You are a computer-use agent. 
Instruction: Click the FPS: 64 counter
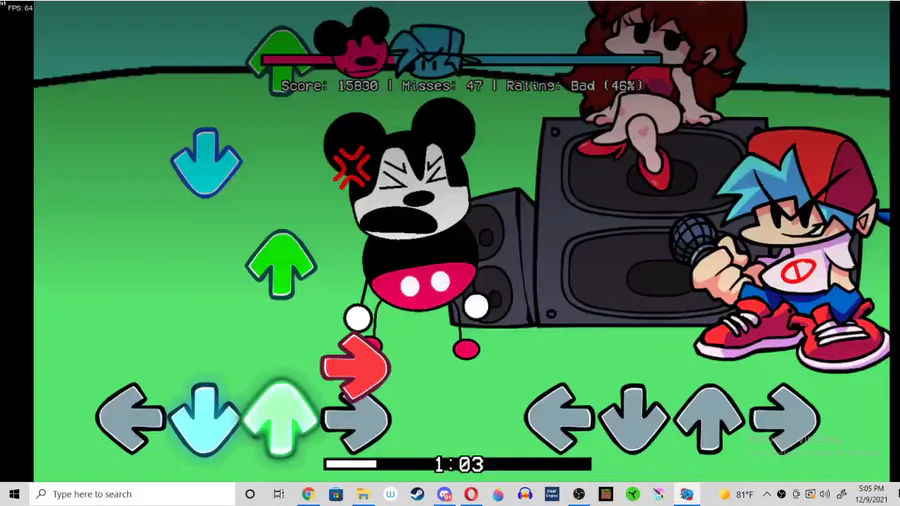pos(20,8)
